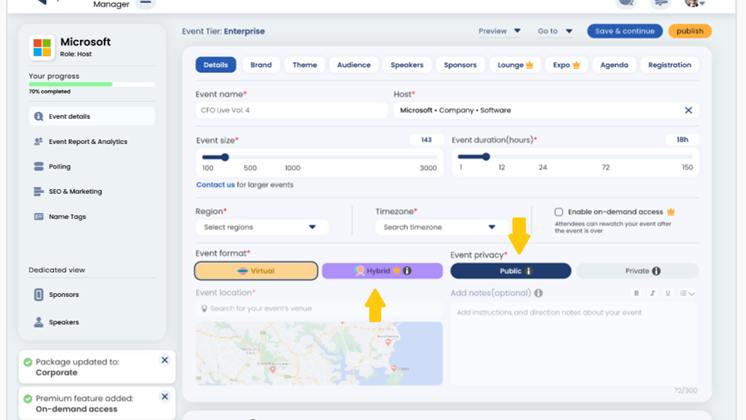Clear the Host field with X

pyautogui.click(x=688, y=110)
